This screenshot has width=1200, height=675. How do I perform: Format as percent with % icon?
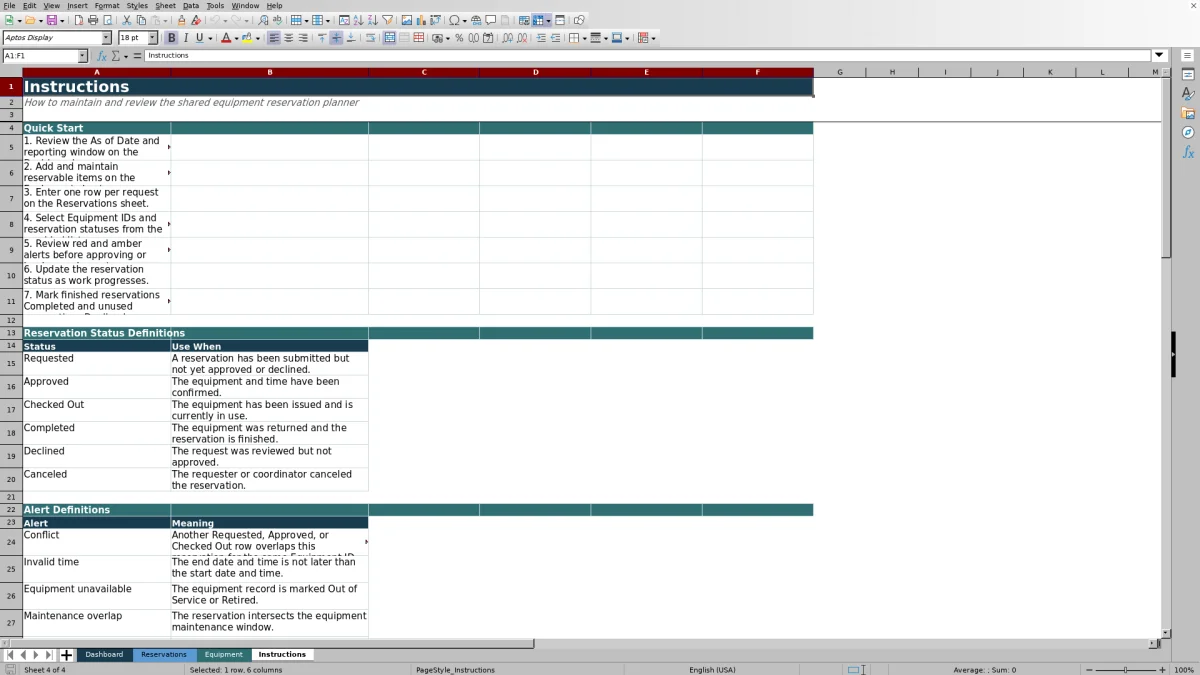tap(459, 38)
